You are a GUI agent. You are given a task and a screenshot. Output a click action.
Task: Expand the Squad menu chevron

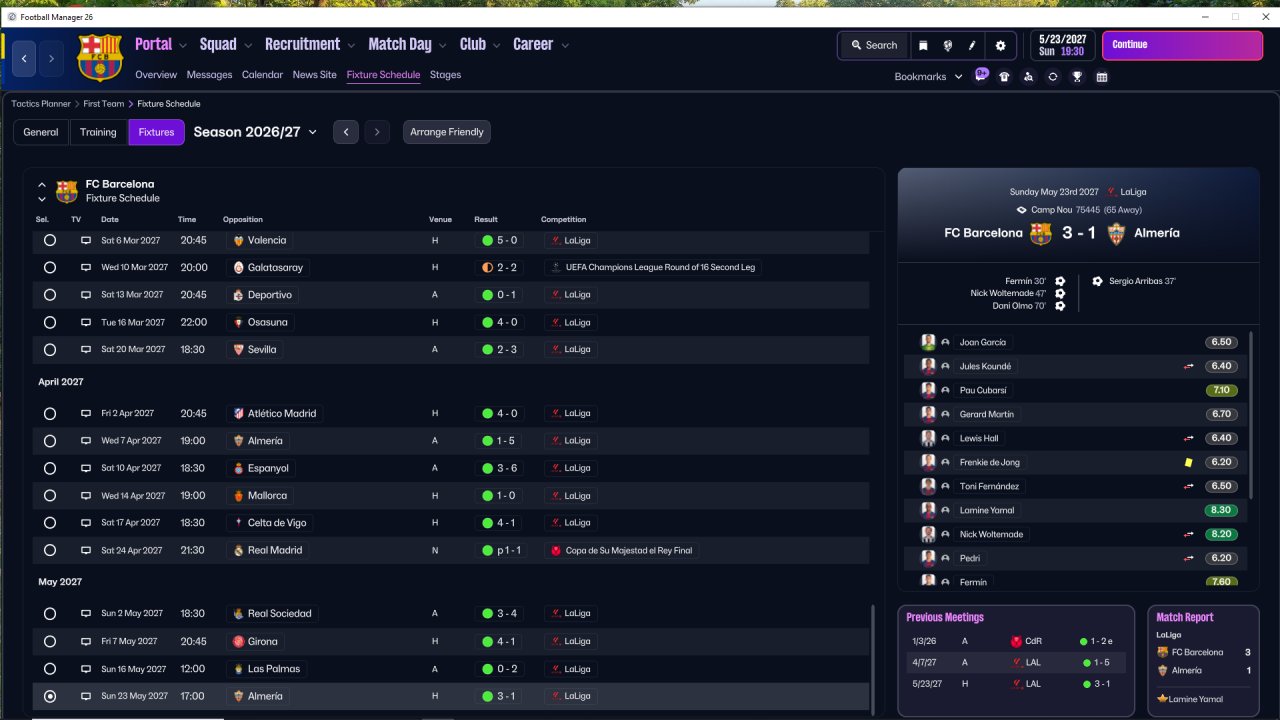click(248, 45)
